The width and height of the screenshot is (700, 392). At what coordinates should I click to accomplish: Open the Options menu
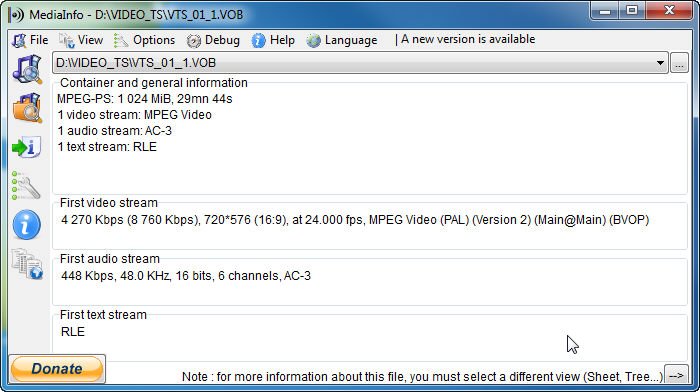tap(144, 40)
